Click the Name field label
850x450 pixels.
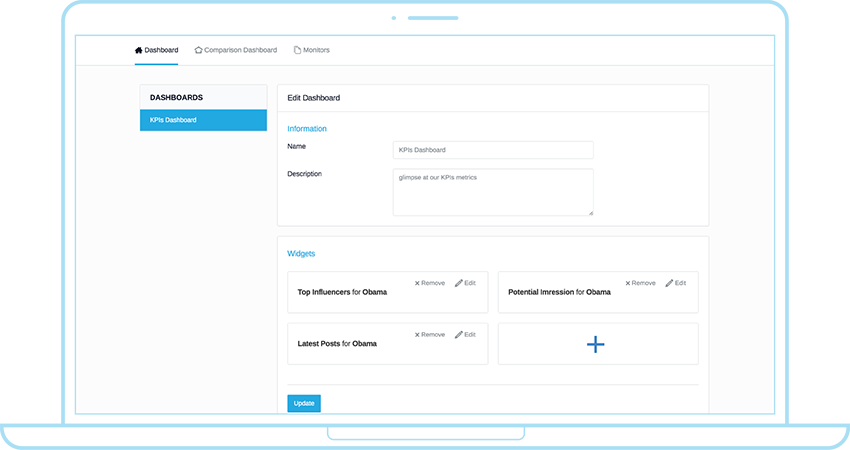[x=297, y=146]
